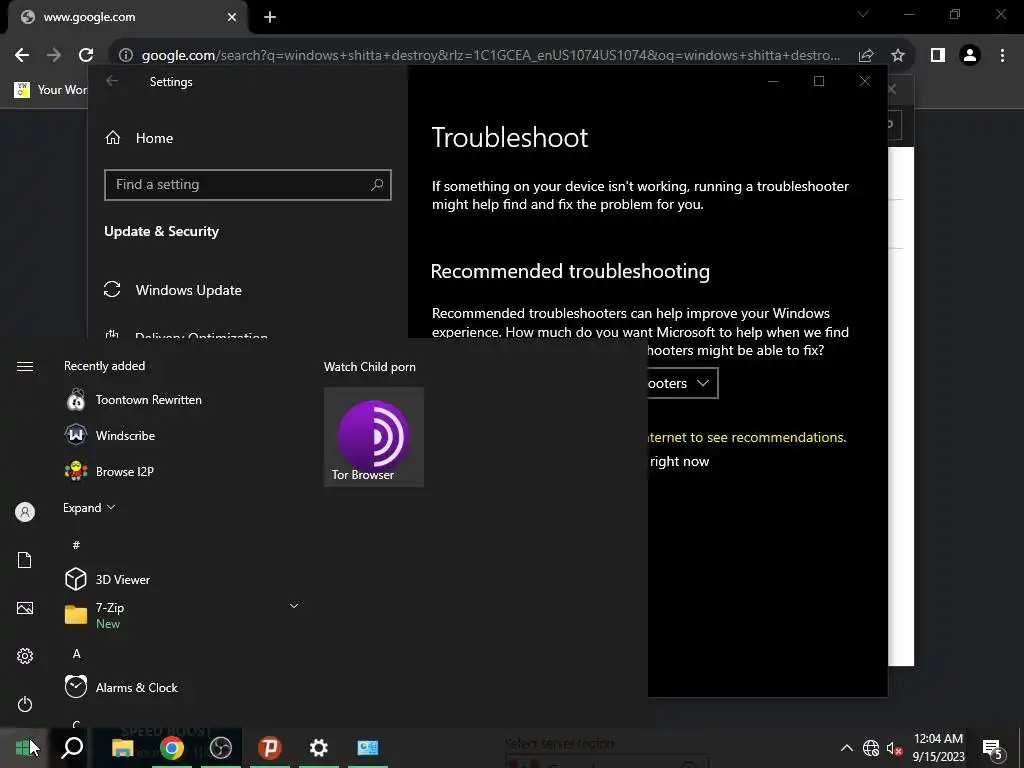This screenshot has height=768, width=1024.
Task: Switch to Chrome from the taskbar
Action: (172, 748)
